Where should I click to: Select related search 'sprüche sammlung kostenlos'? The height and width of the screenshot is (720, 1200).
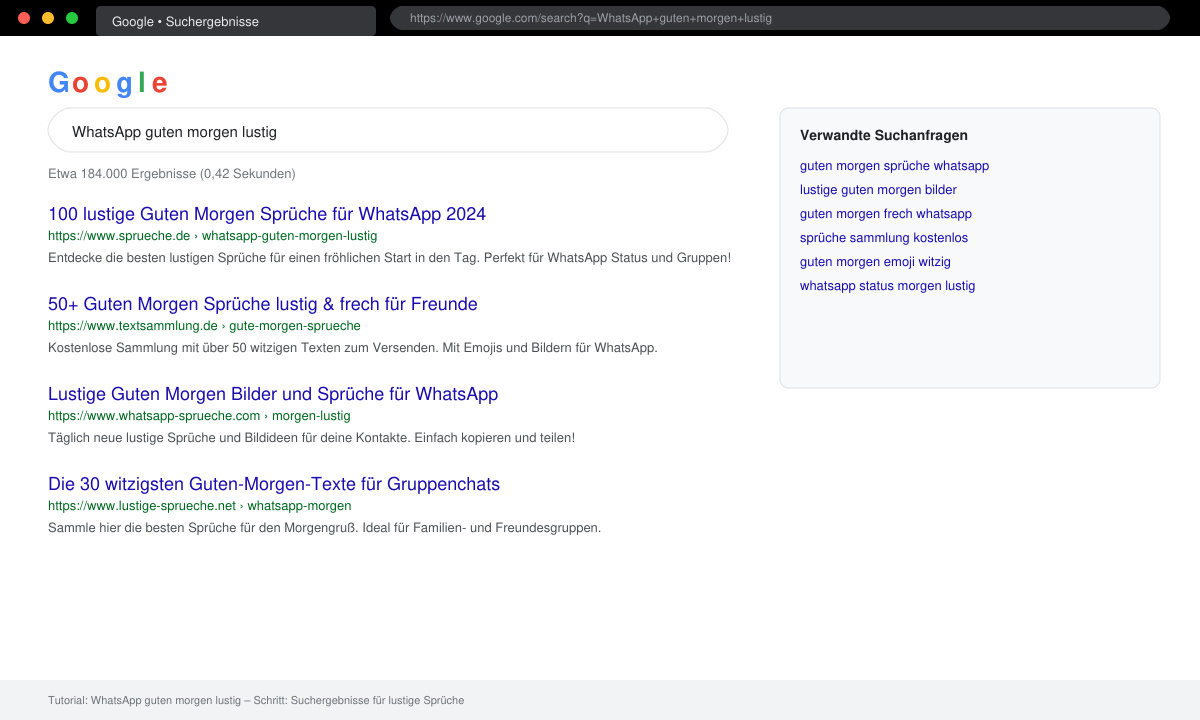point(884,238)
